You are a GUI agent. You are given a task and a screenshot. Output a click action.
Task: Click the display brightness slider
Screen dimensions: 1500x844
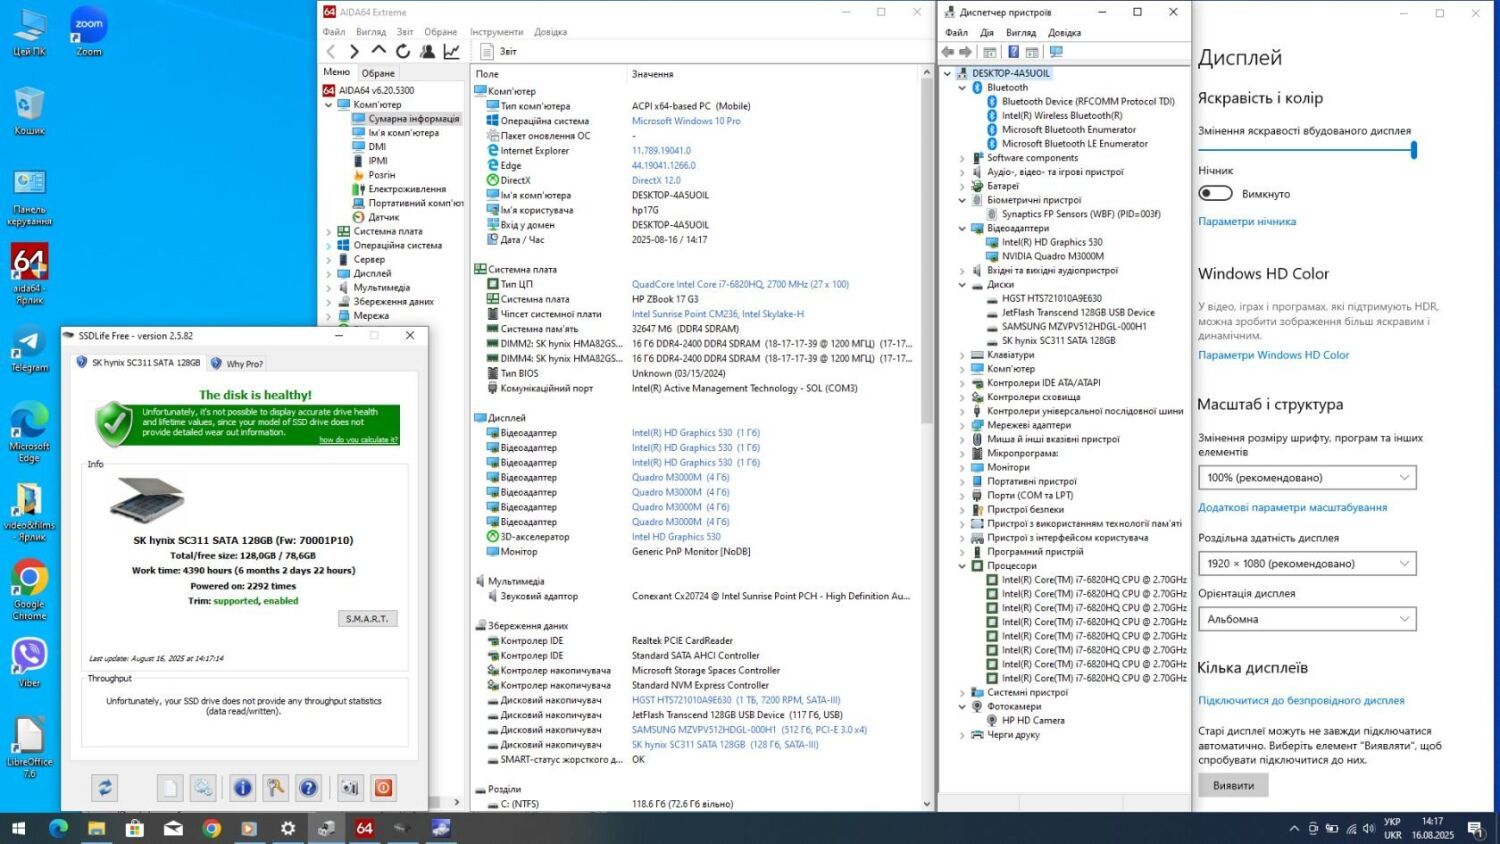(x=1306, y=150)
